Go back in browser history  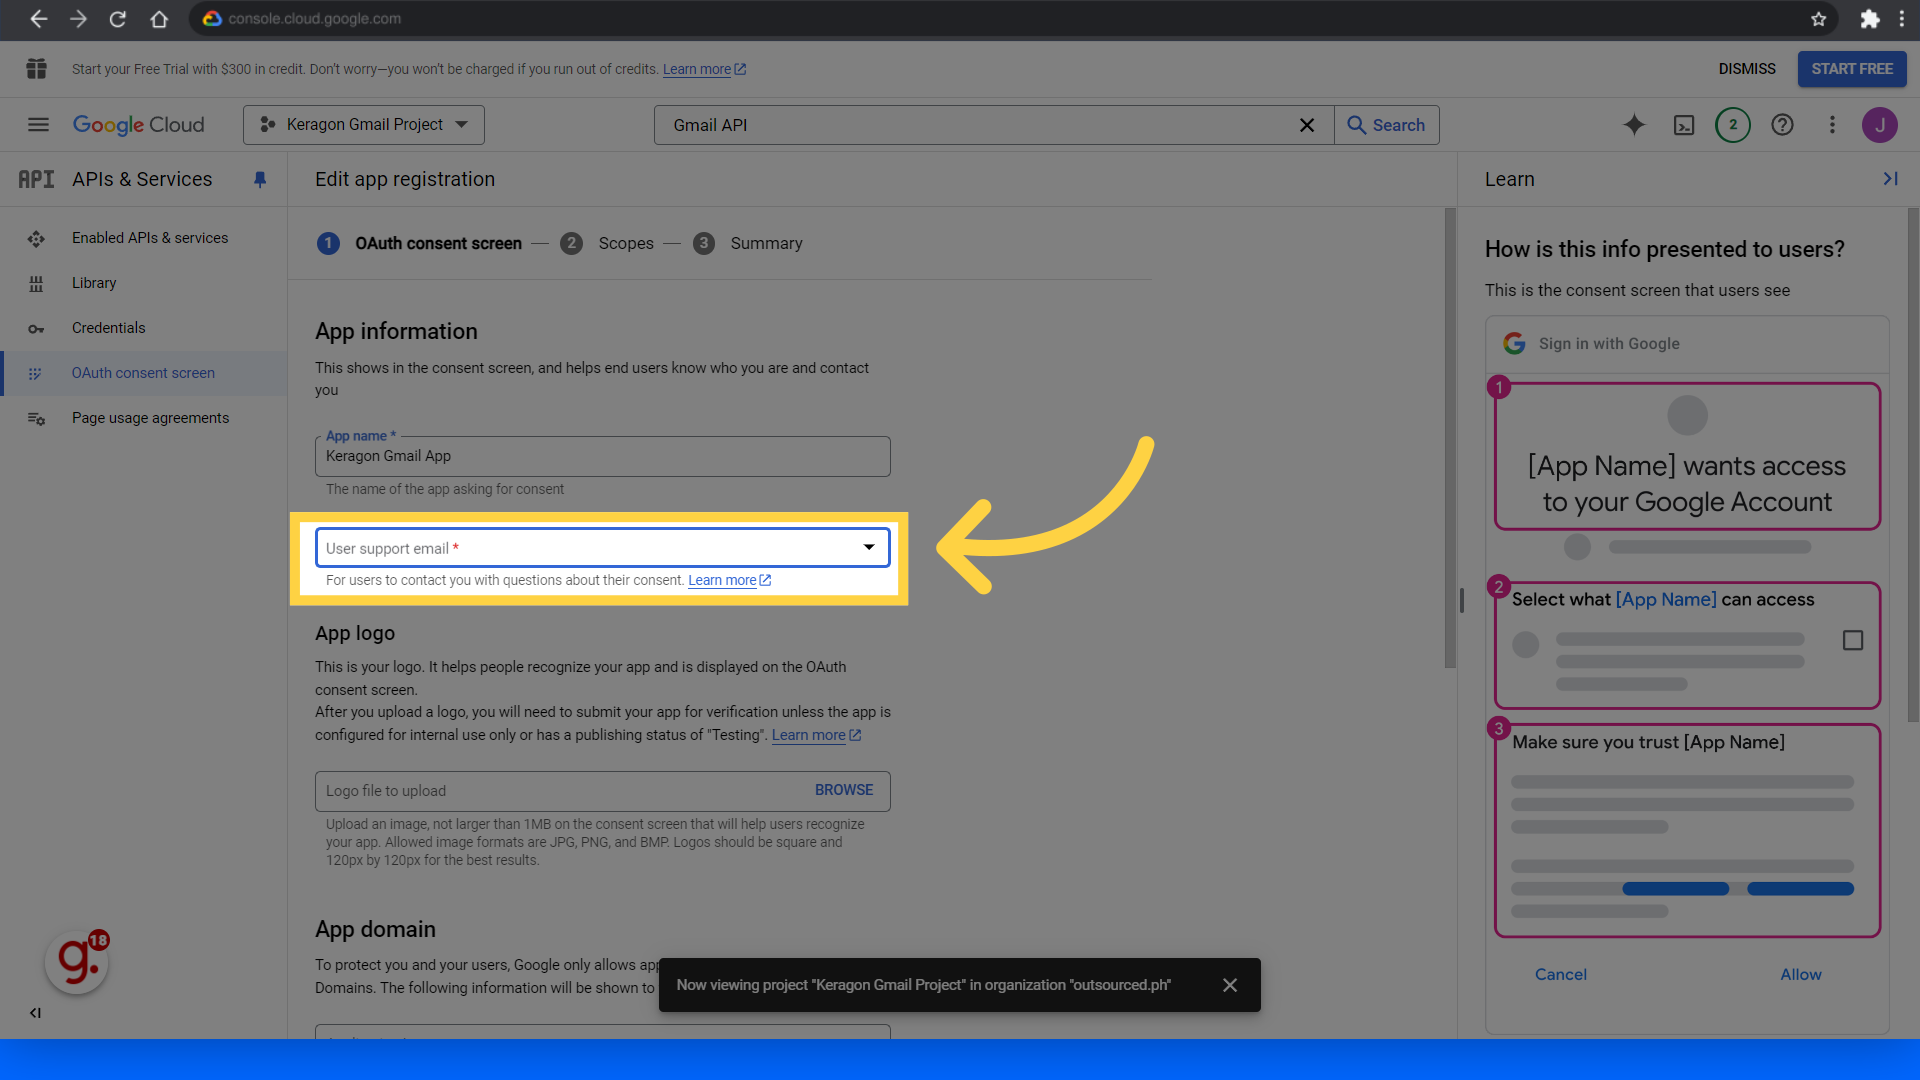38,19
